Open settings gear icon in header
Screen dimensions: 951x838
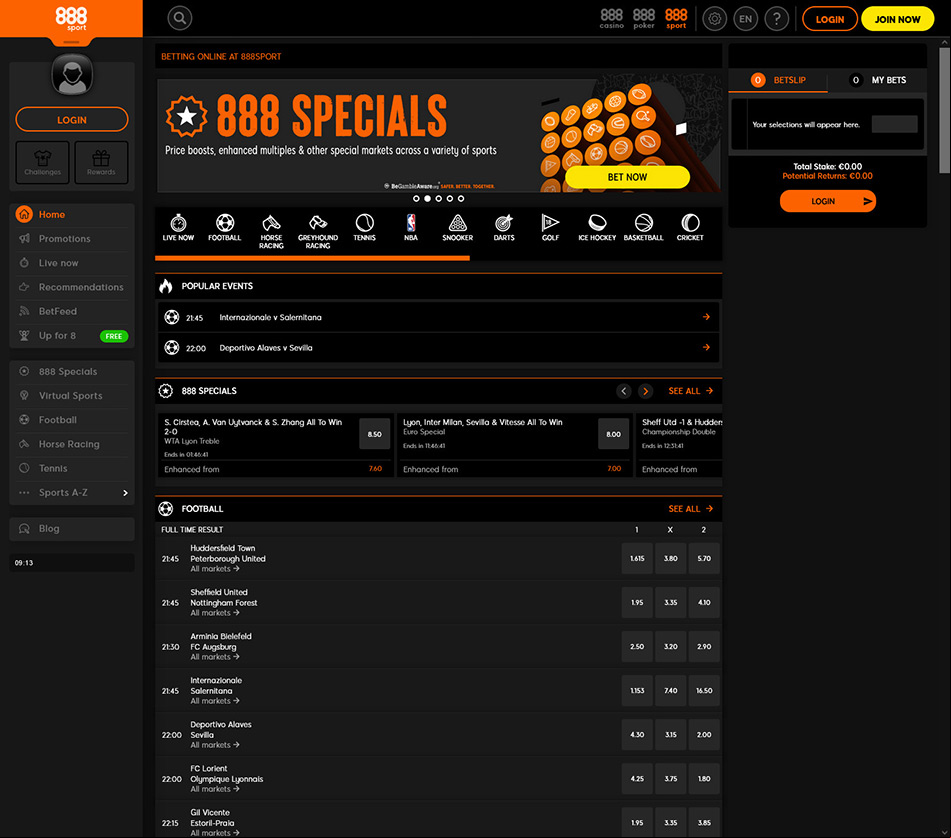coord(714,19)
